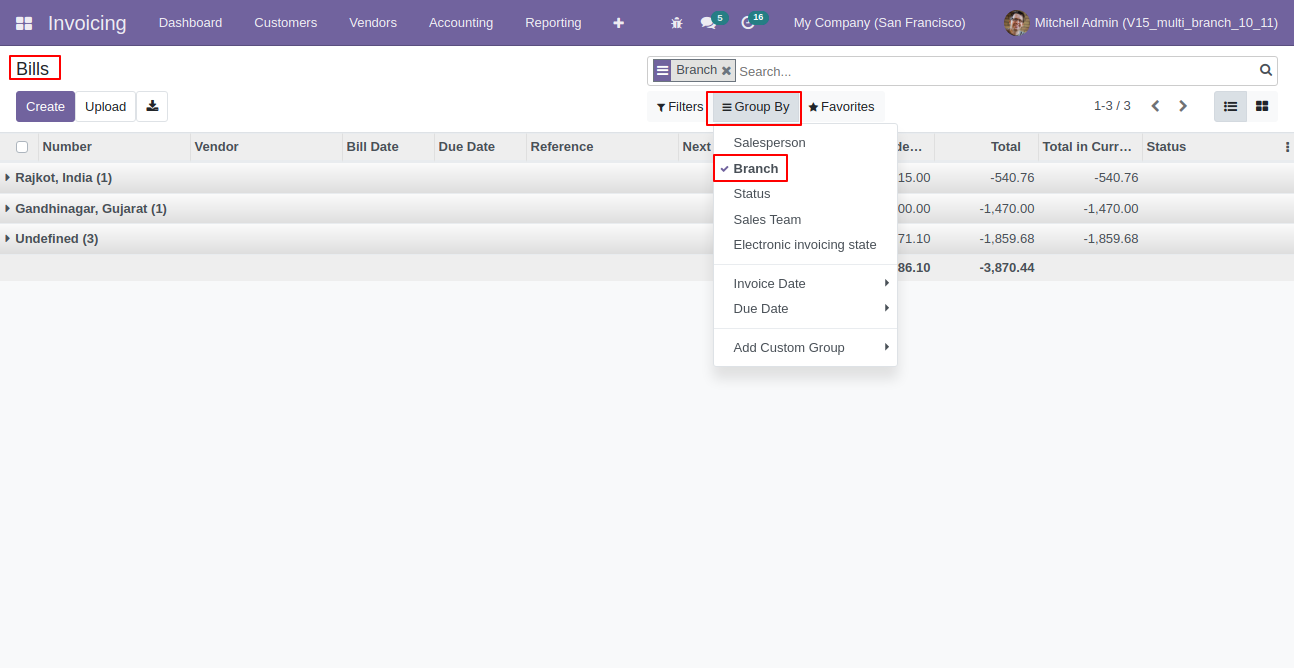The height and width of the screenshot is (668, 1294).
Task: Sort by Reference column header
Action: pos(602,147)
